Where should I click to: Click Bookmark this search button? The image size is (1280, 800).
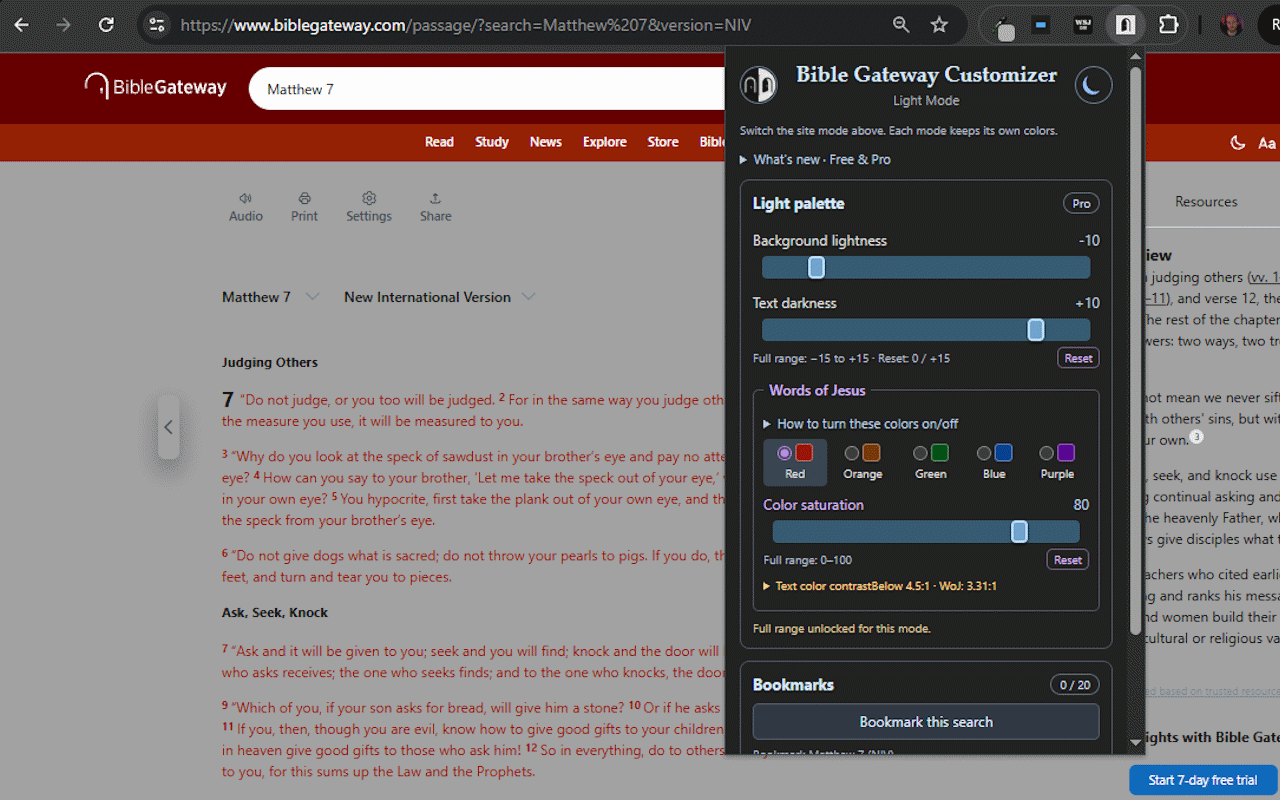click(x=926, y=722)
